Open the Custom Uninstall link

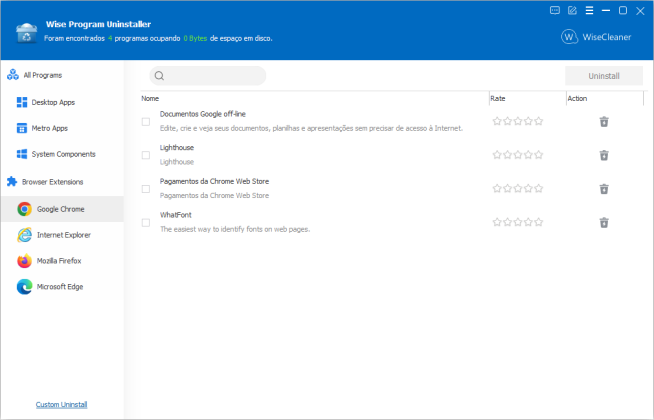coord(61,405)
